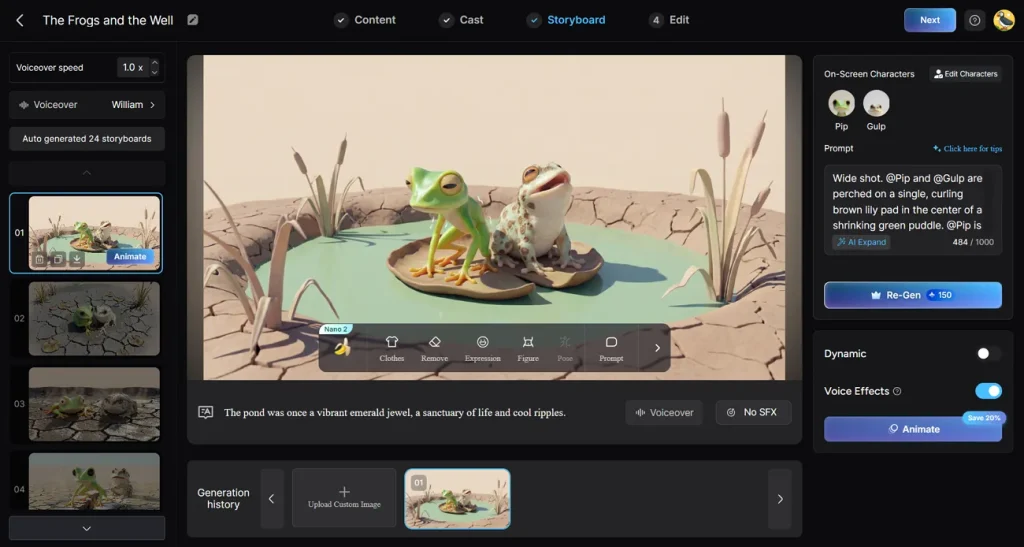Viewport: 1024px width, 547px height.
Task: Open the user profile avatar
Action: [1004, 20]
